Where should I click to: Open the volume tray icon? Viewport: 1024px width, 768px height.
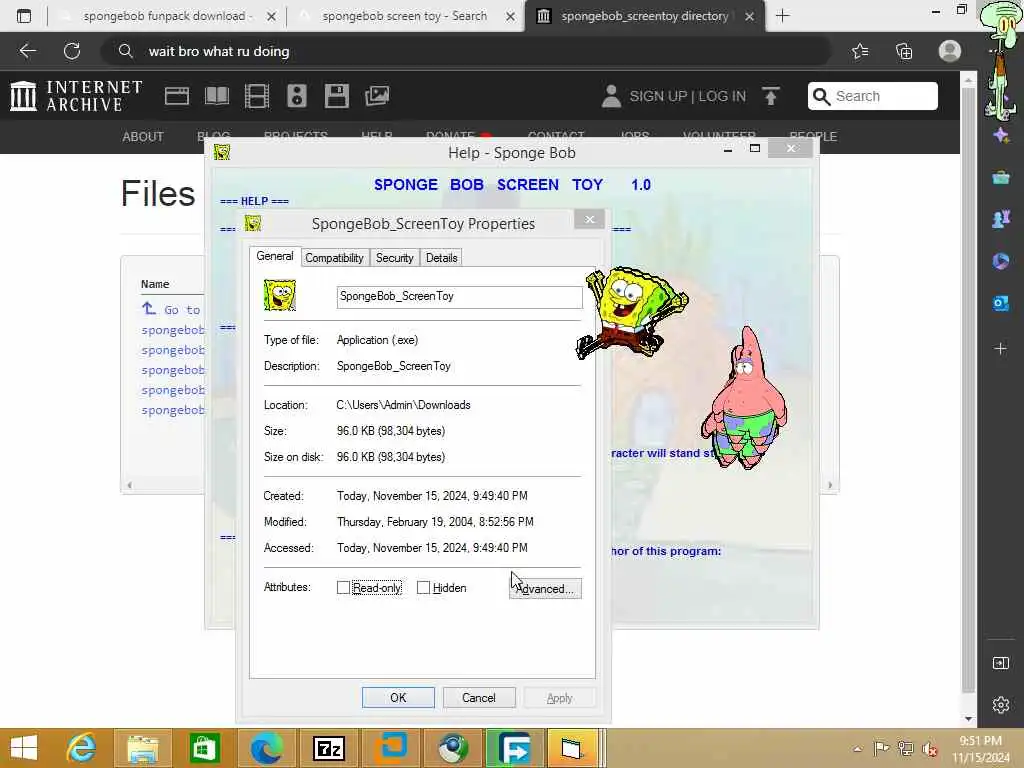pos(930,749)
